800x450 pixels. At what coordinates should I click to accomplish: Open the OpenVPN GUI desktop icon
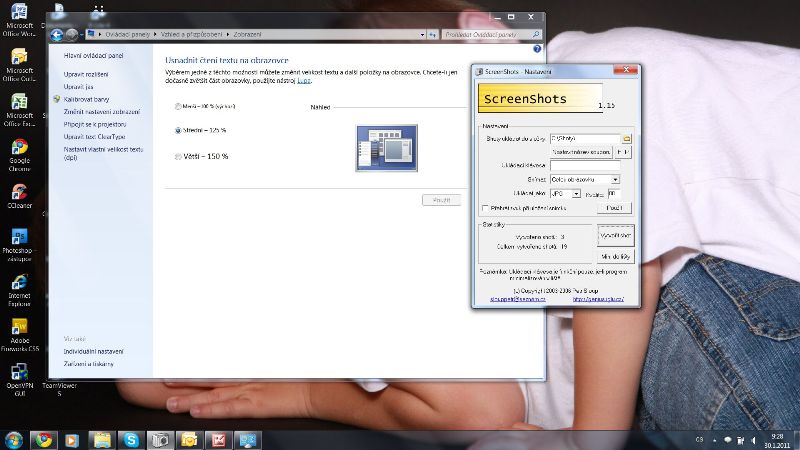[x=19, y=380]
